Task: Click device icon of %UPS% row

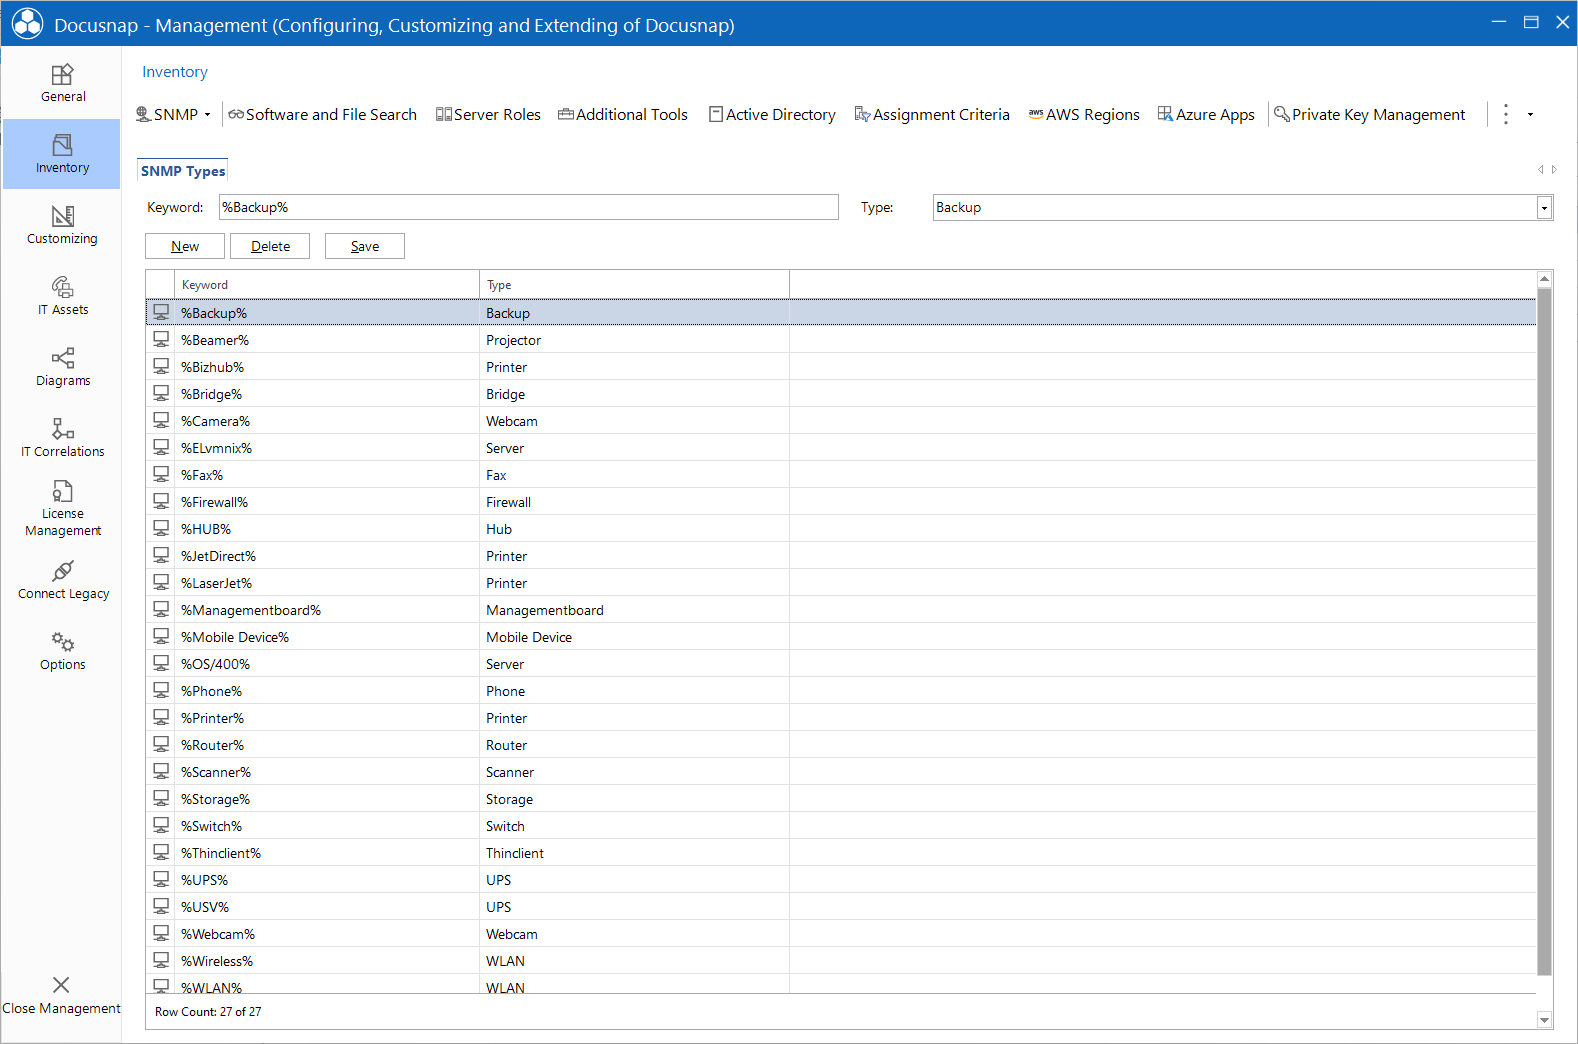Action: [161, 880]
